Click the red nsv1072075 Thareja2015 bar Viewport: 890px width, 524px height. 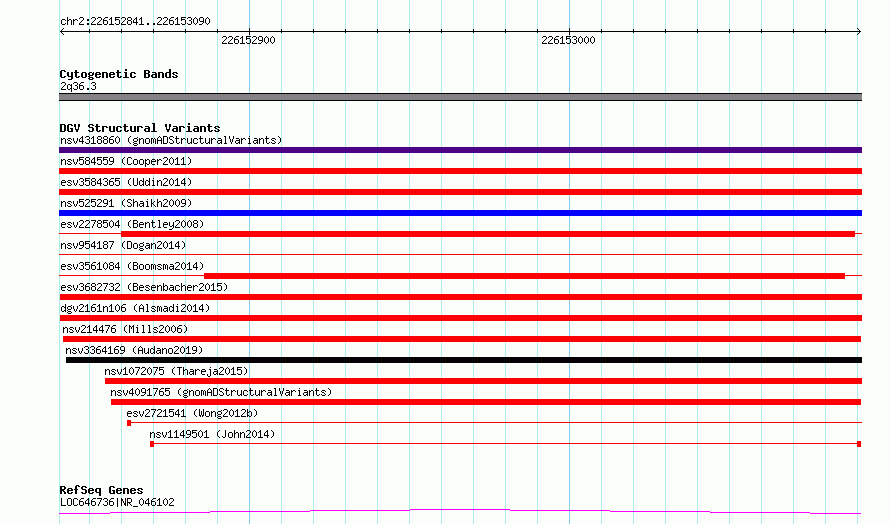[484, 381]
